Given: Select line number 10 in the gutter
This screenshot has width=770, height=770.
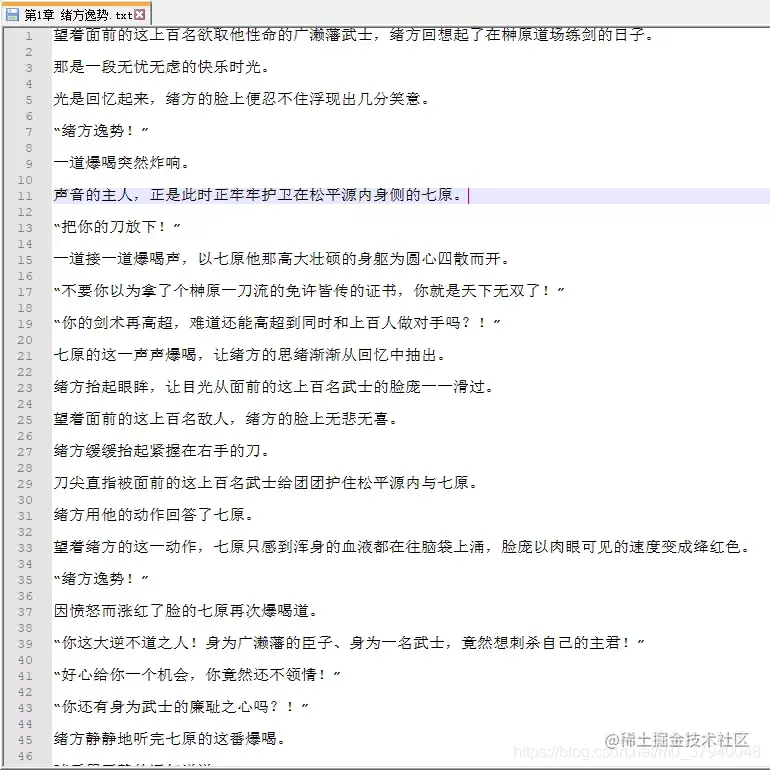Looking at the screenshot, I should coord(25,180).
